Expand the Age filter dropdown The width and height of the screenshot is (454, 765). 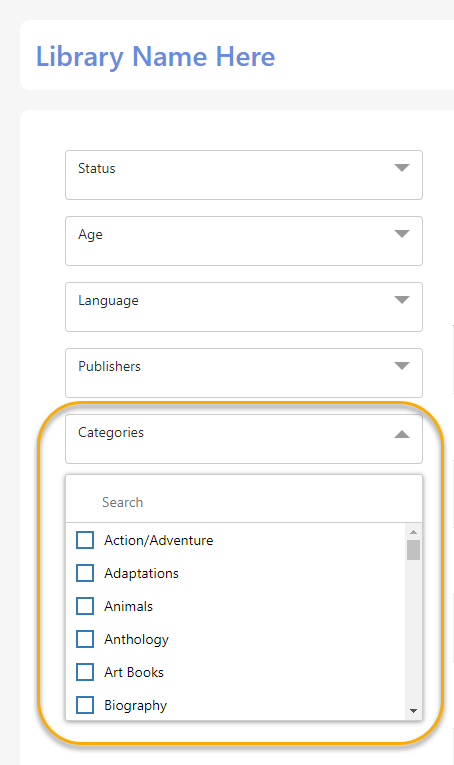point(244,241)
